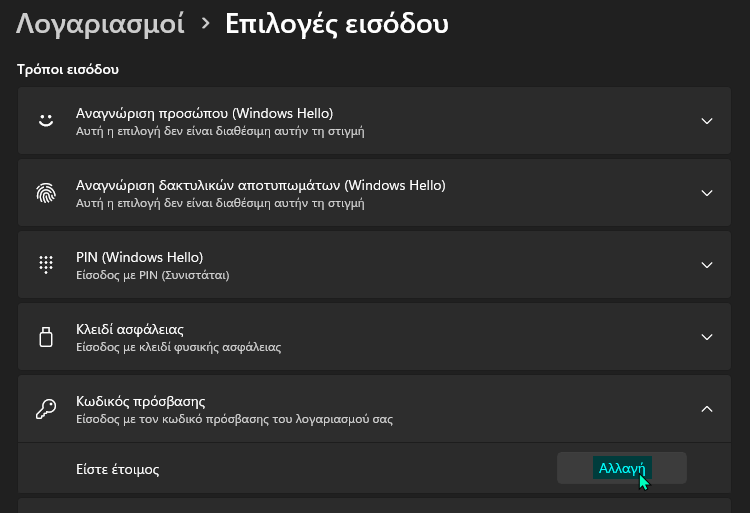Click the Είστε έτοιμος status text
This screenshot has width=750, height=513.
(118, 469)
